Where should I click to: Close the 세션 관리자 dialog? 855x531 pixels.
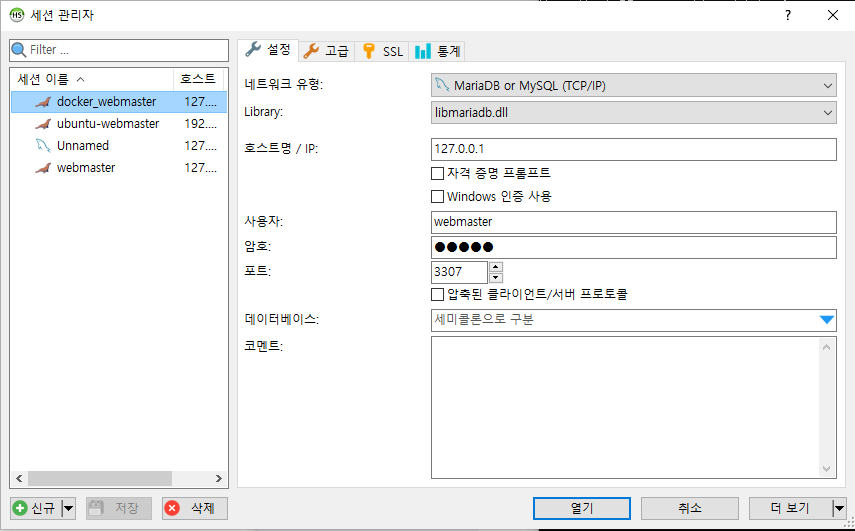click(833, 15)
